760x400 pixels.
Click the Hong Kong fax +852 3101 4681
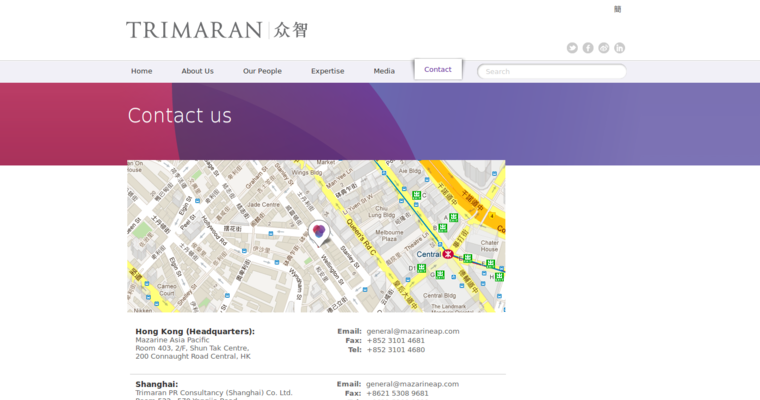[396, 340]
